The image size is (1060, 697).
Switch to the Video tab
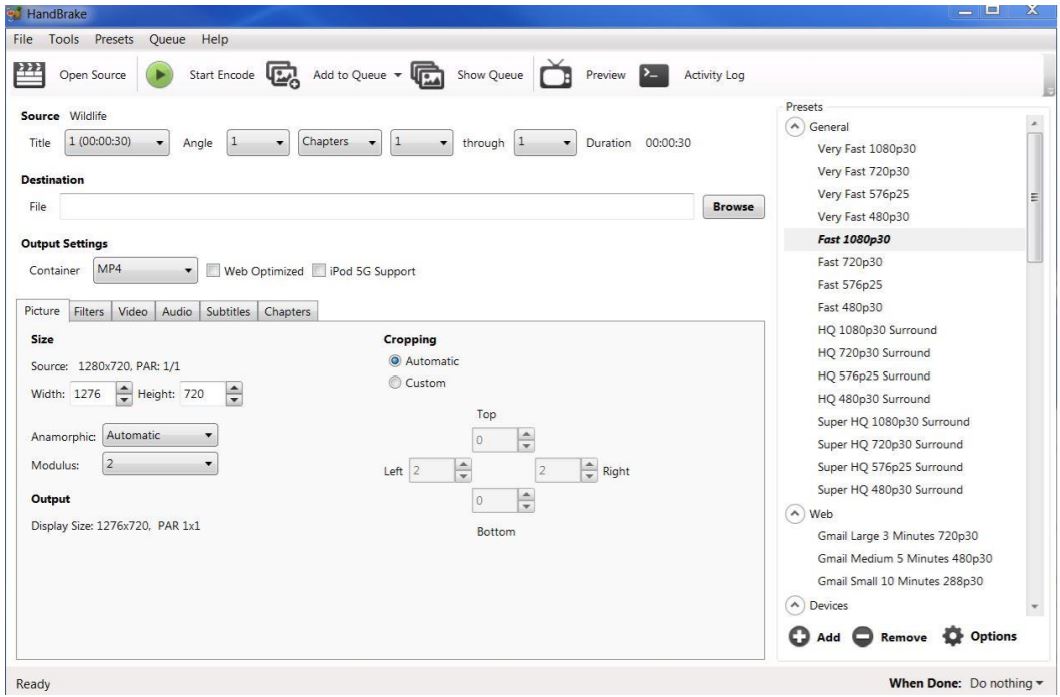(x=132, y=312)
